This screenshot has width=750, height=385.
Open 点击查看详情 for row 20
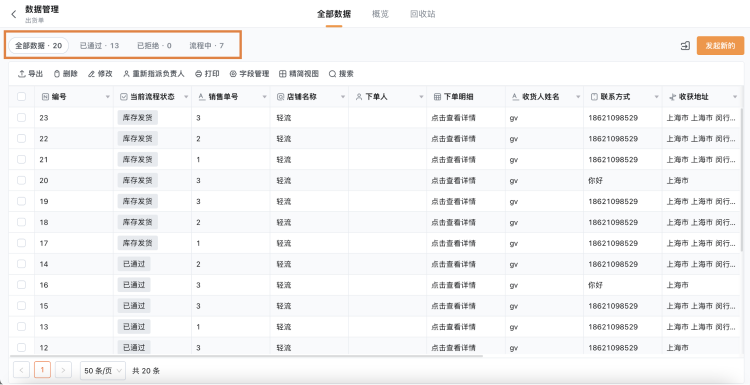point(453,180)
